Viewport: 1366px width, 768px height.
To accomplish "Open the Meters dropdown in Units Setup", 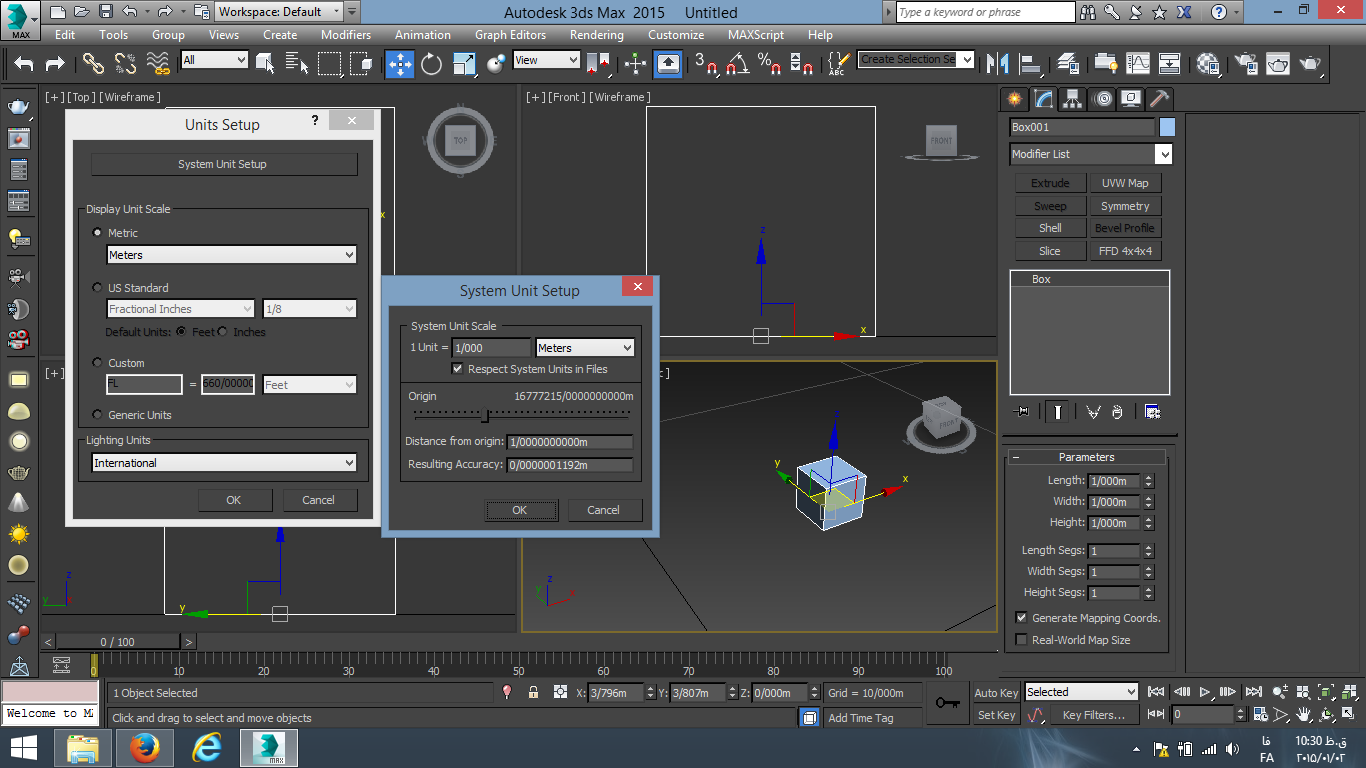I will (232, 255).
